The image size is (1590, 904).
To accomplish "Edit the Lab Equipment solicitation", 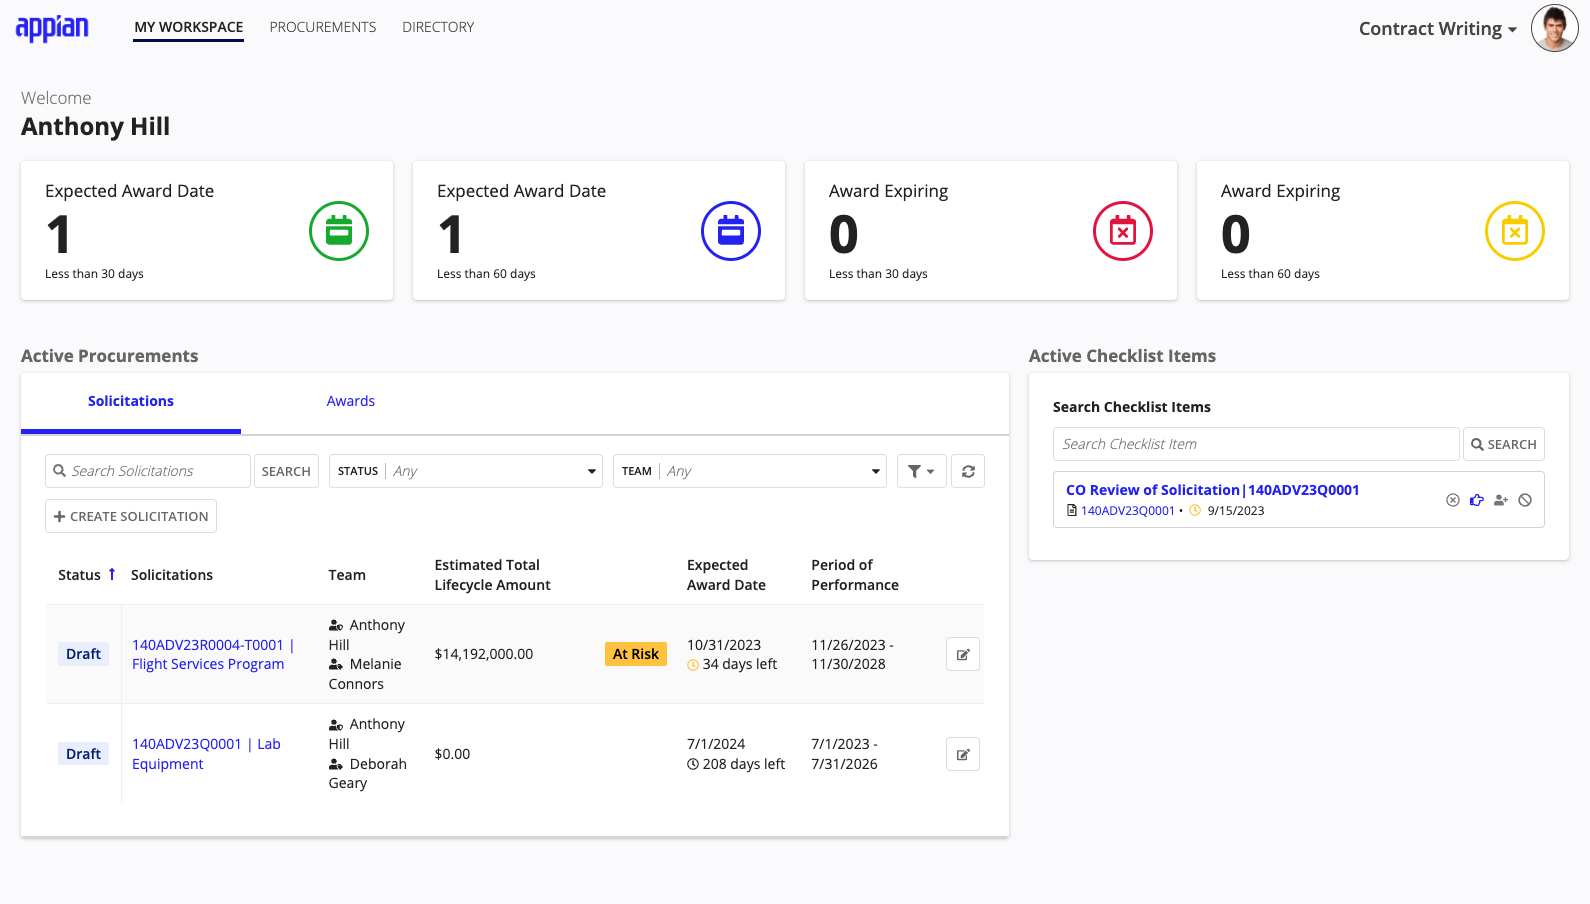I will (x=963, y=754).
